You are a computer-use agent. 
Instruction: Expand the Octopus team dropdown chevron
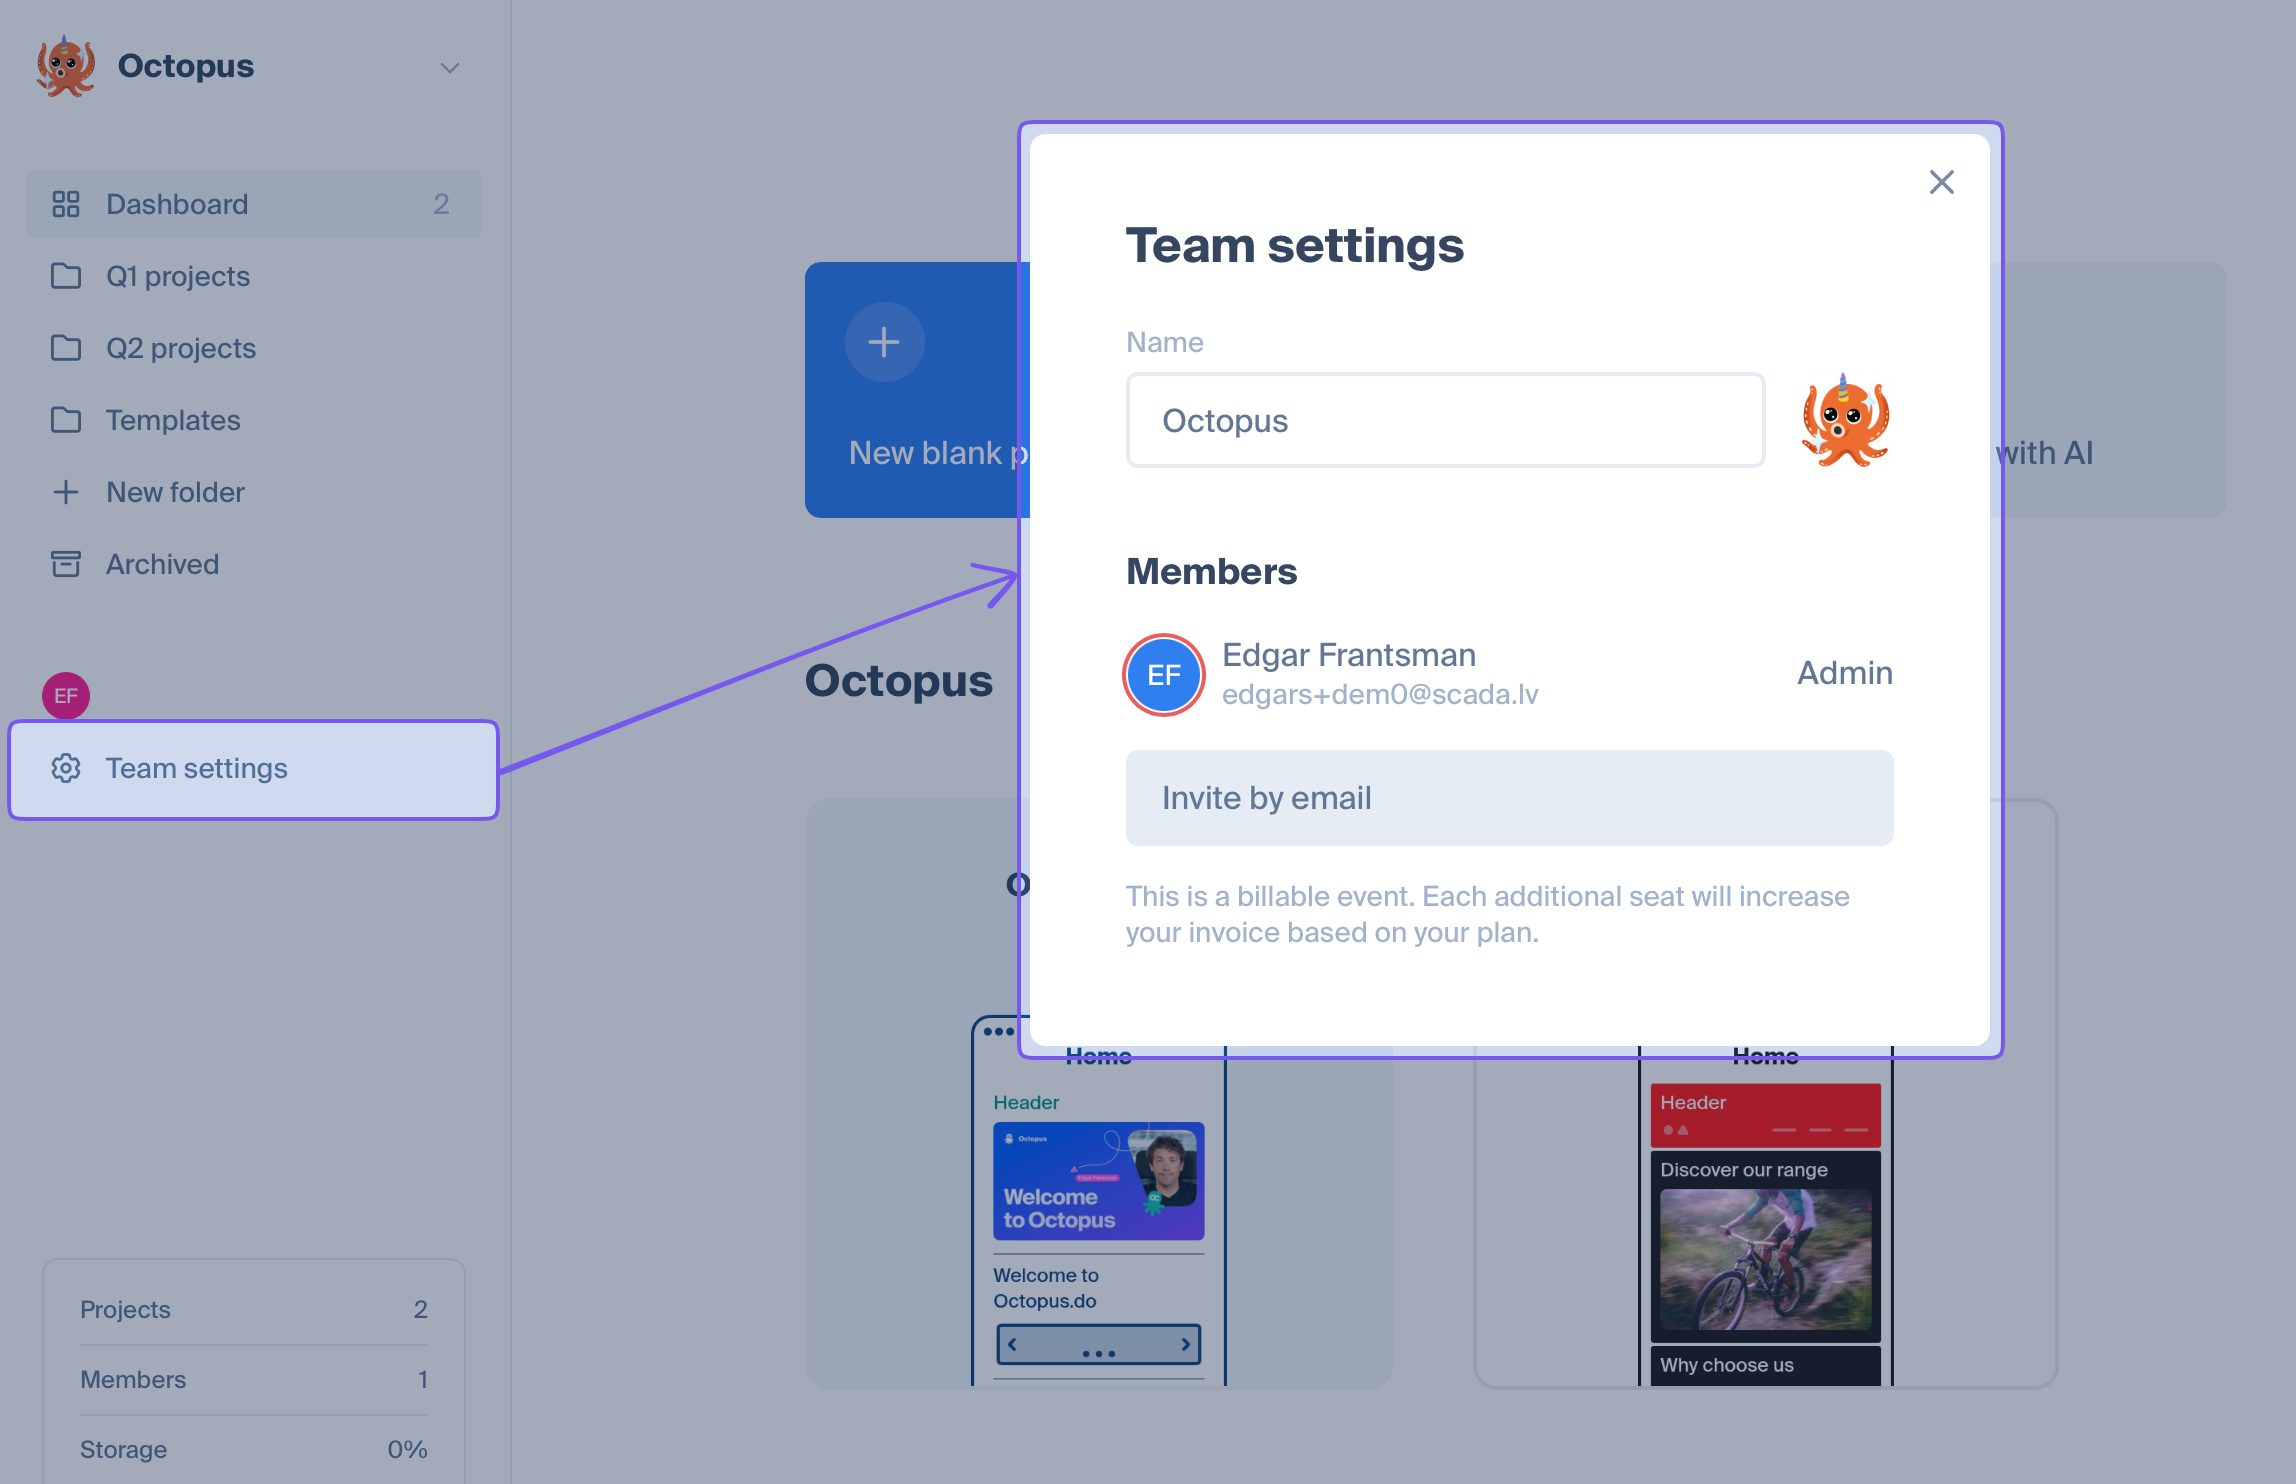click(450, 68)
